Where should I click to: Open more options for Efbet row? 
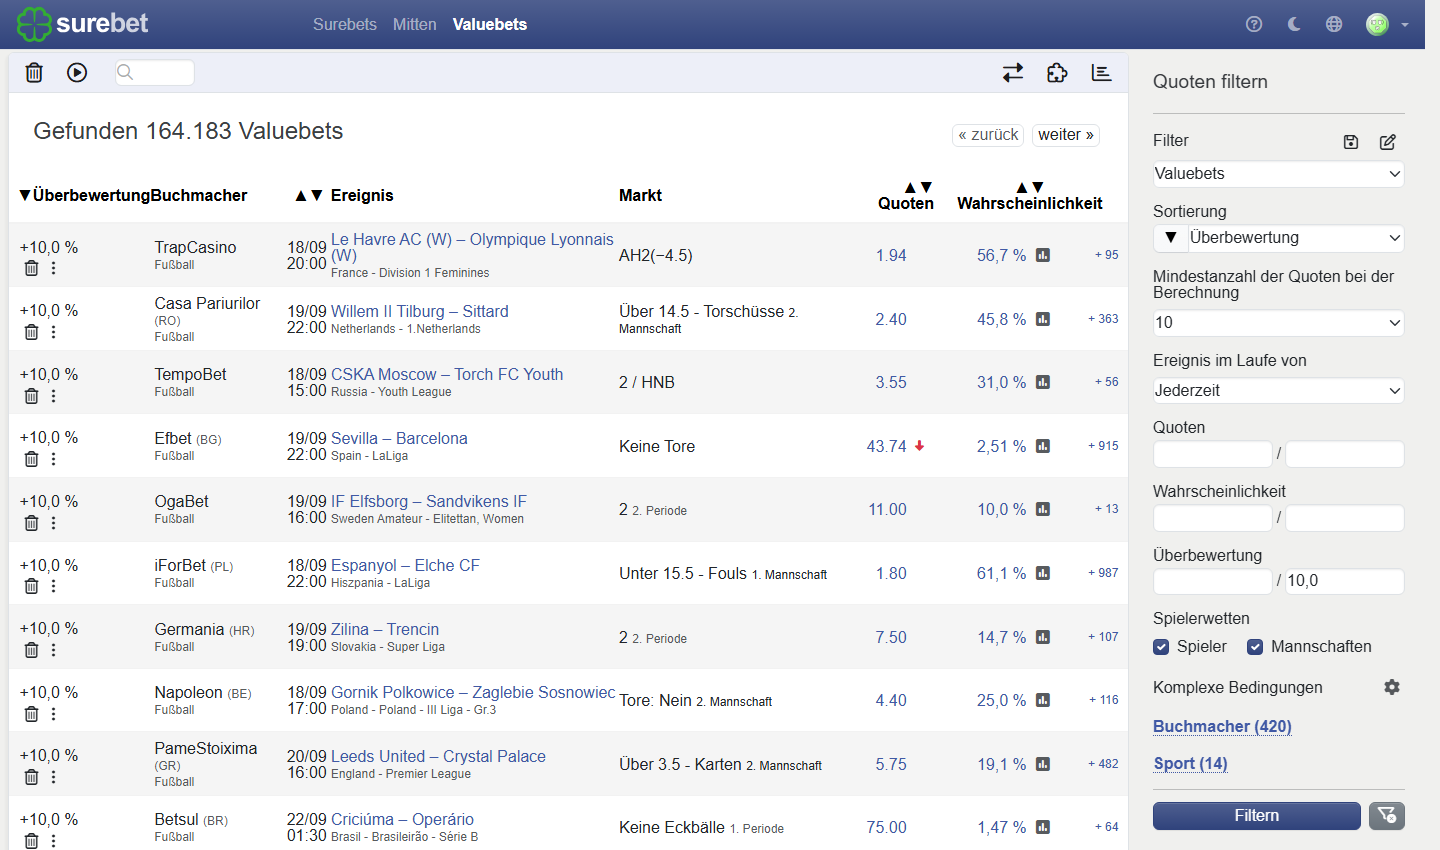click(54, 459)
